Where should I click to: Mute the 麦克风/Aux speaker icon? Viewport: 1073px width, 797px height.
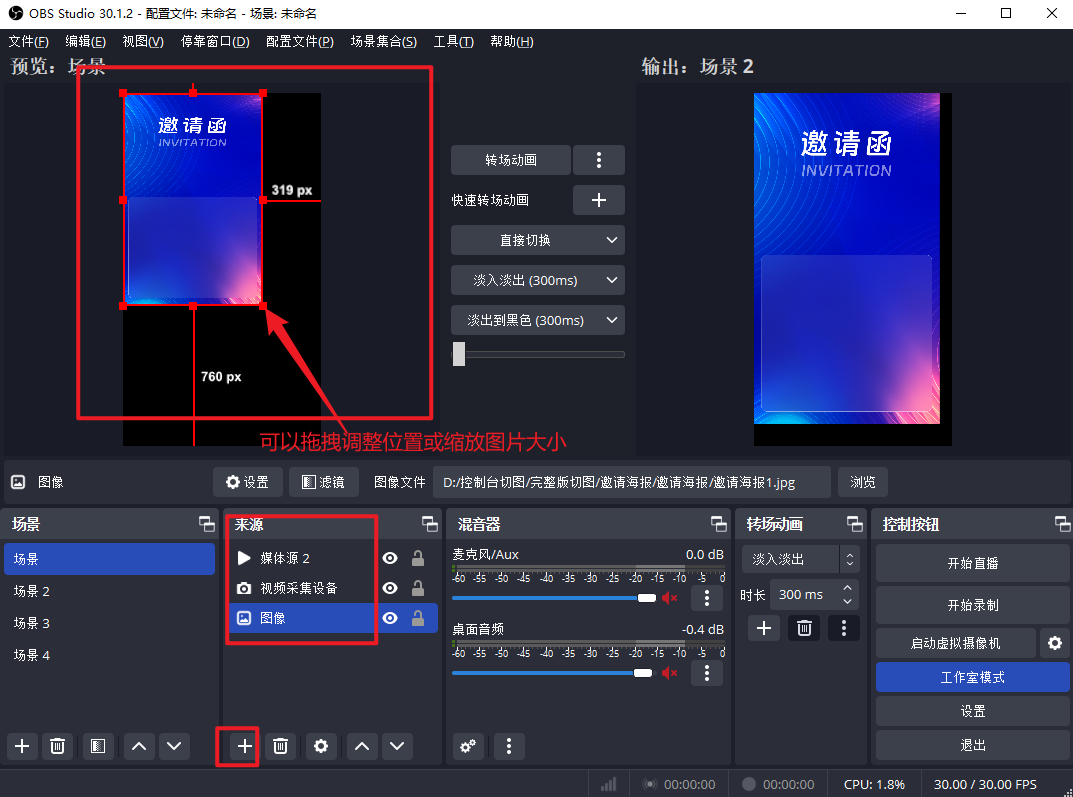tap(670, 598)
